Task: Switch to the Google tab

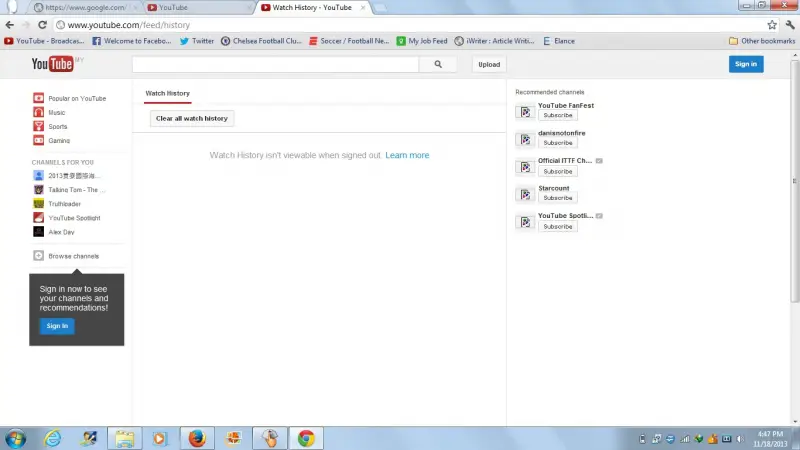Action: tap(85, 8)
